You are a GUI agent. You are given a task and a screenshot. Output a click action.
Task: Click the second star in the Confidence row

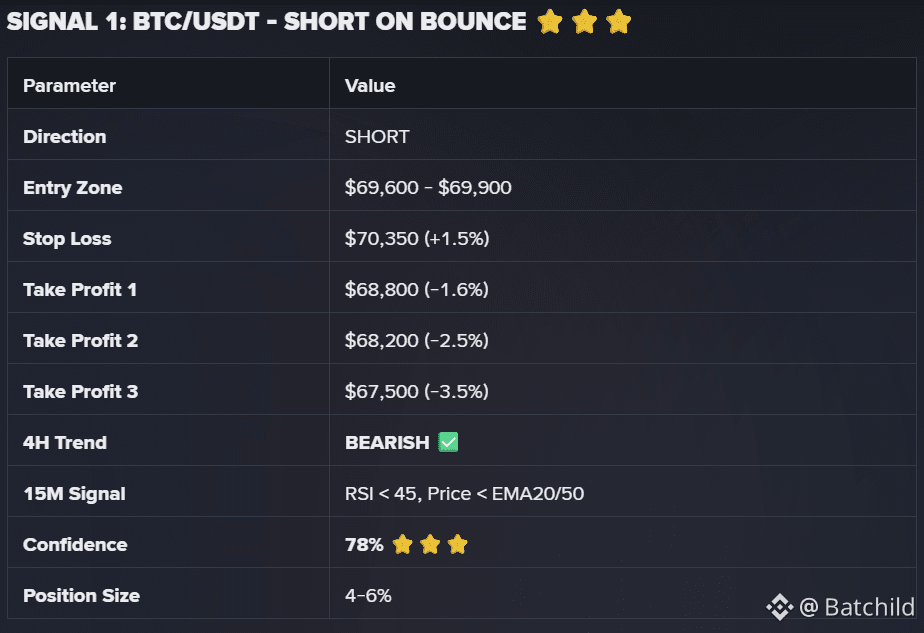[x=430, y=544]
